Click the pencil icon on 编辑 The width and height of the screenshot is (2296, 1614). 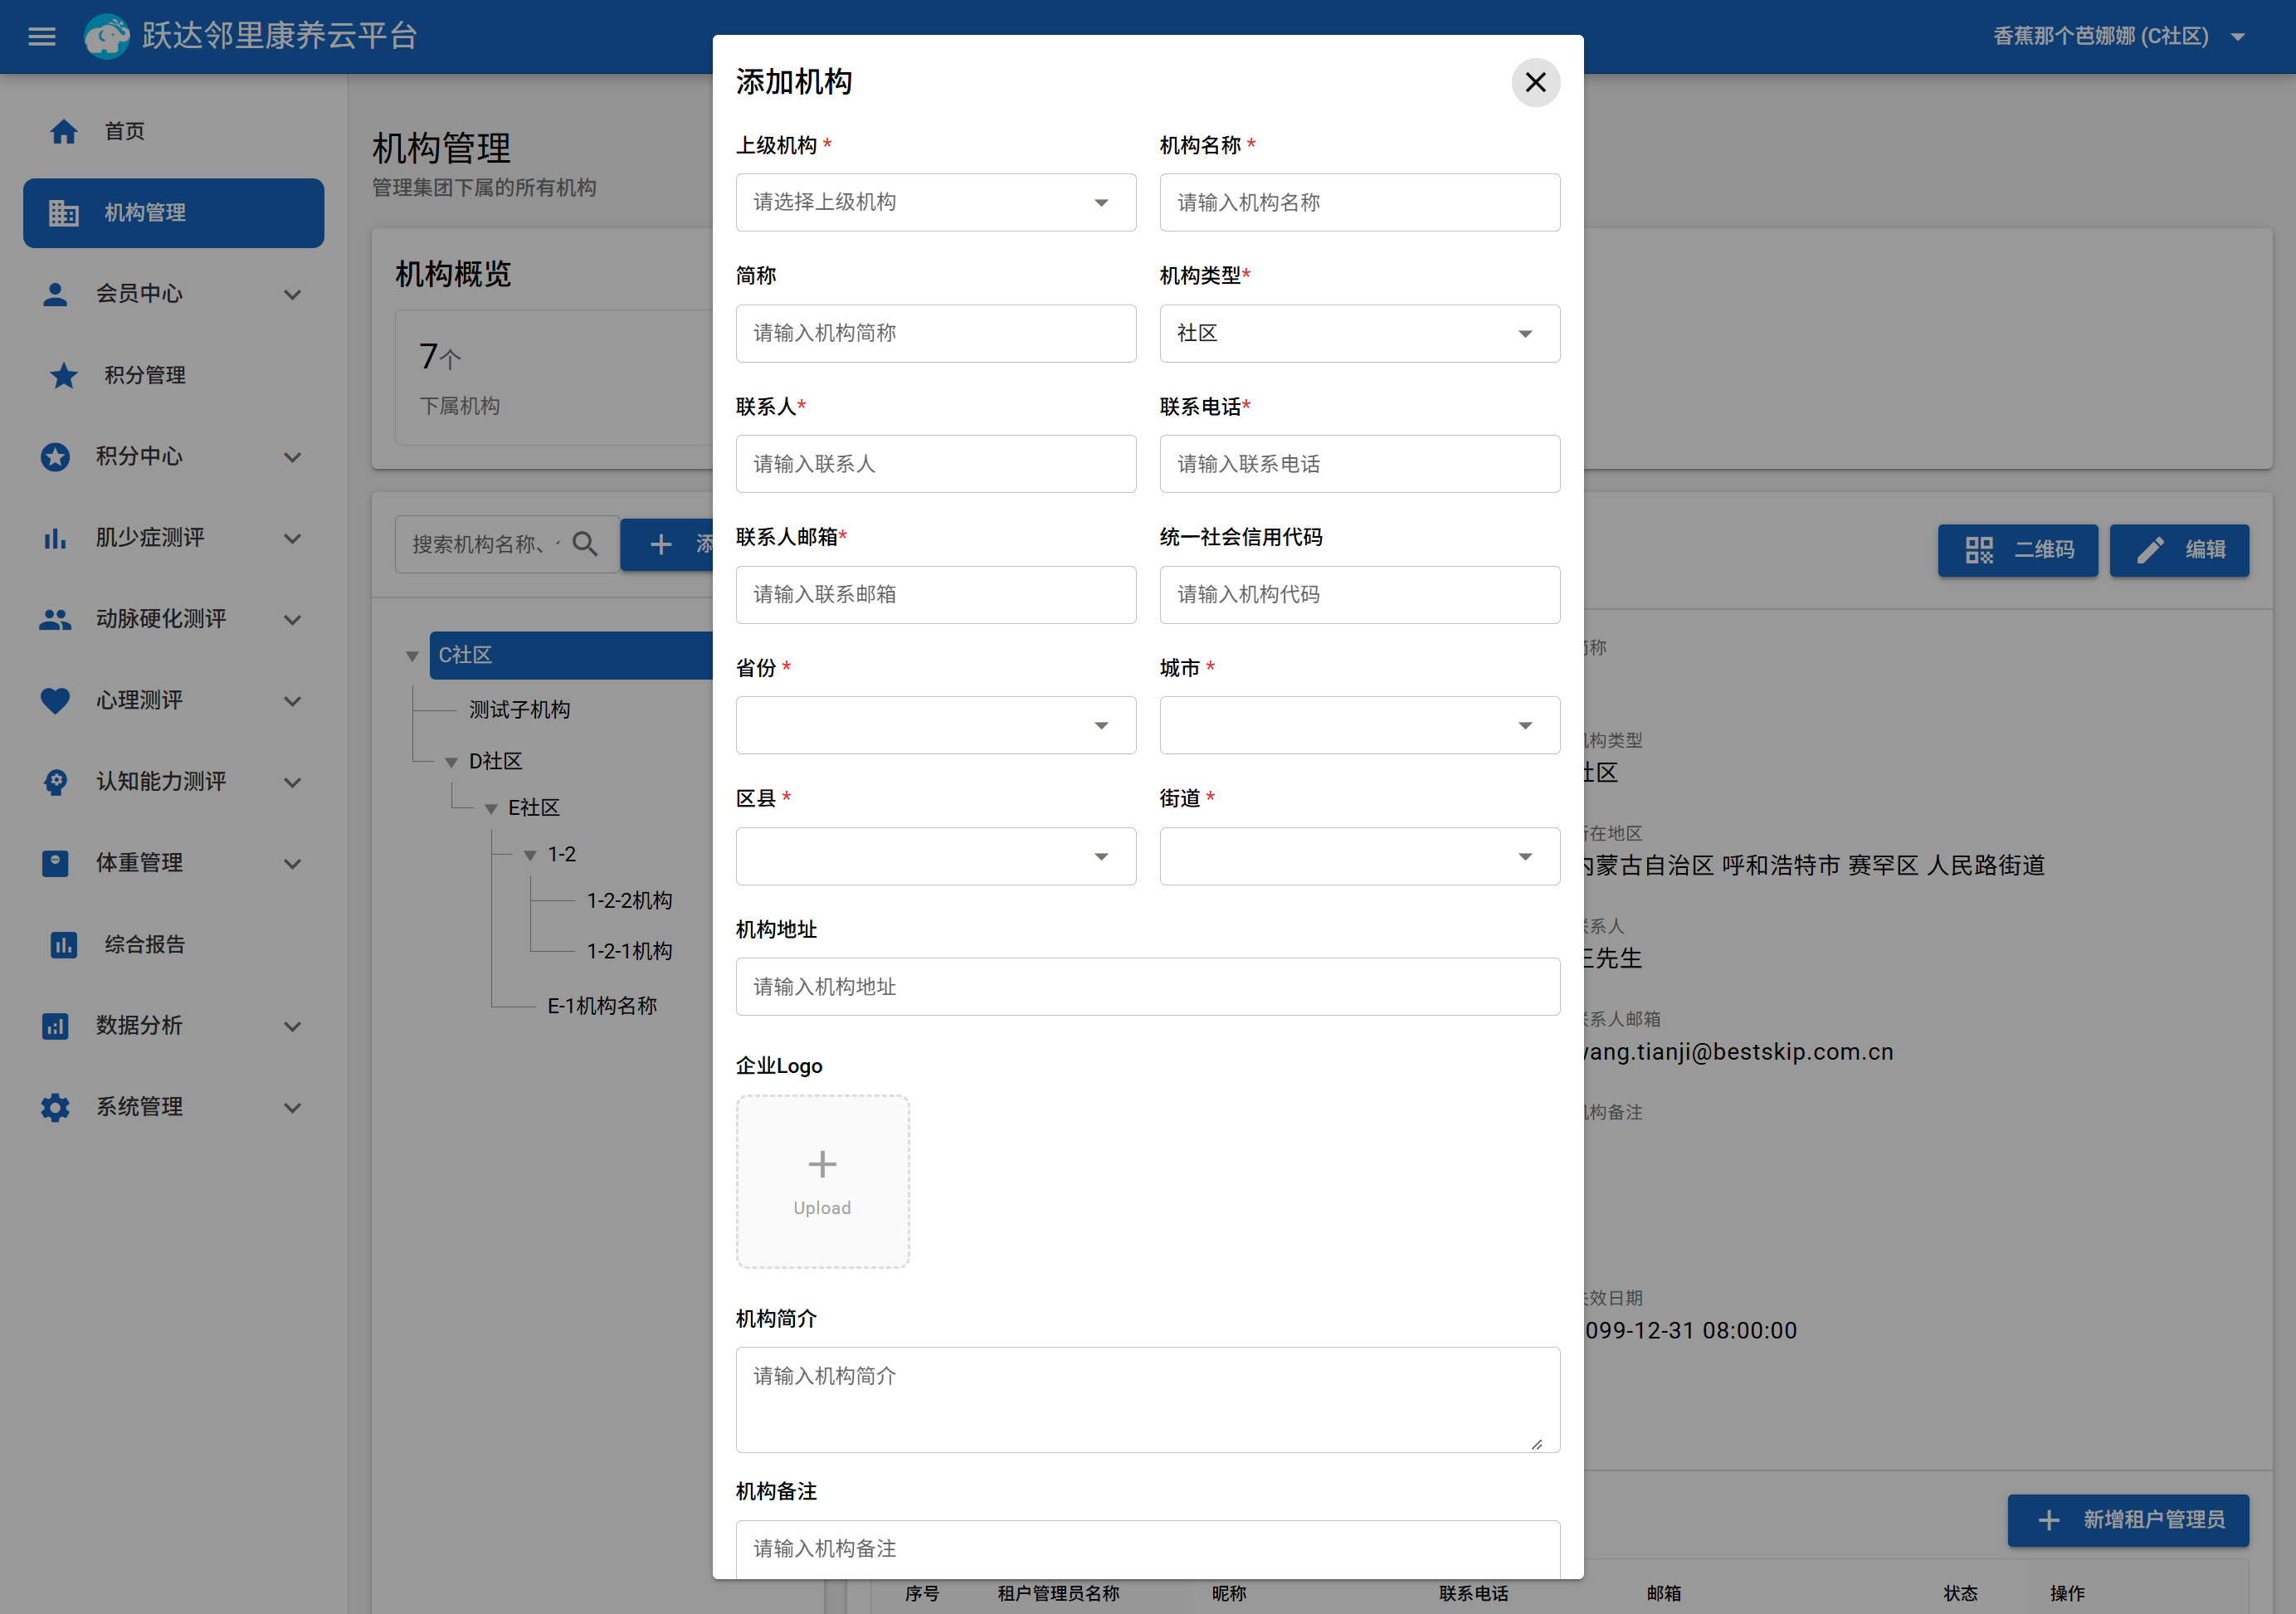pos(2151,550)
